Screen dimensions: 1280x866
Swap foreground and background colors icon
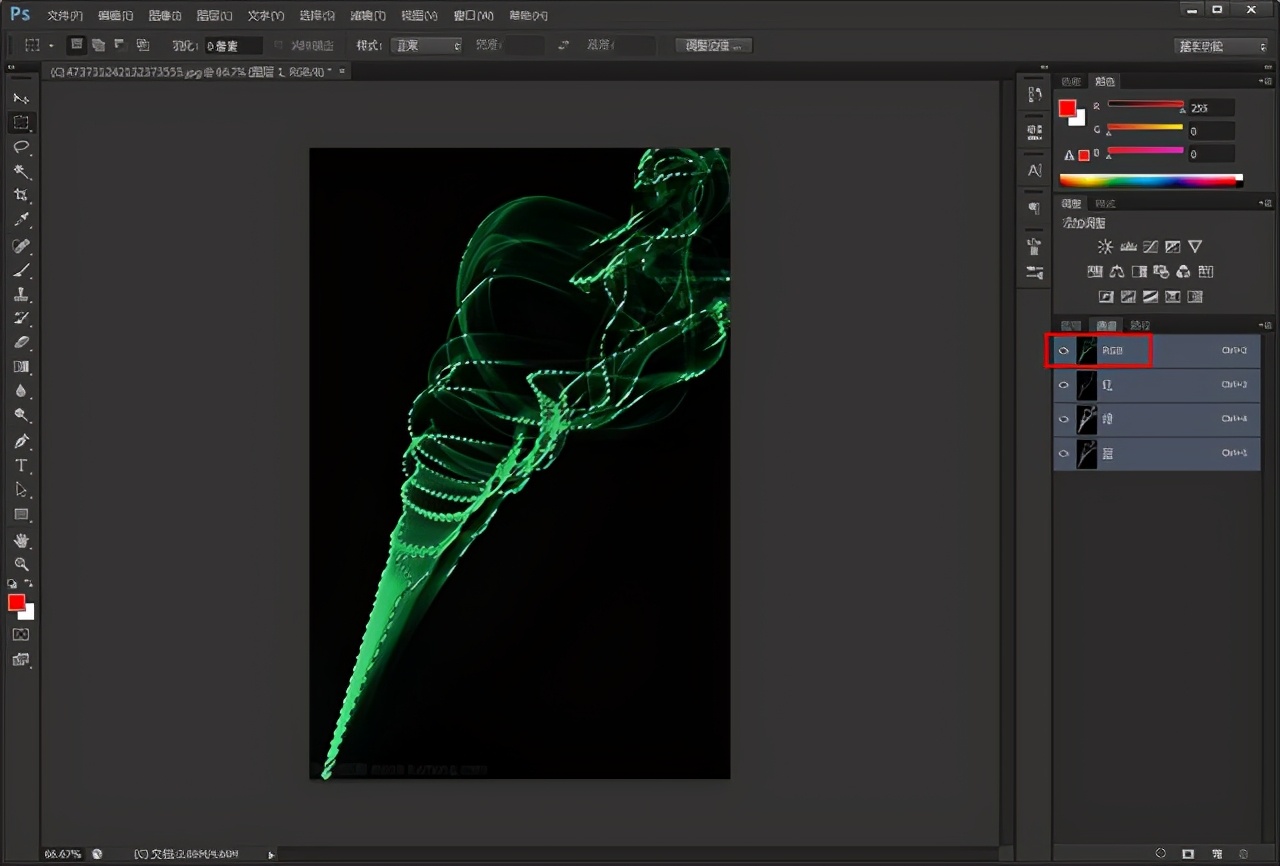pos(29,584)
